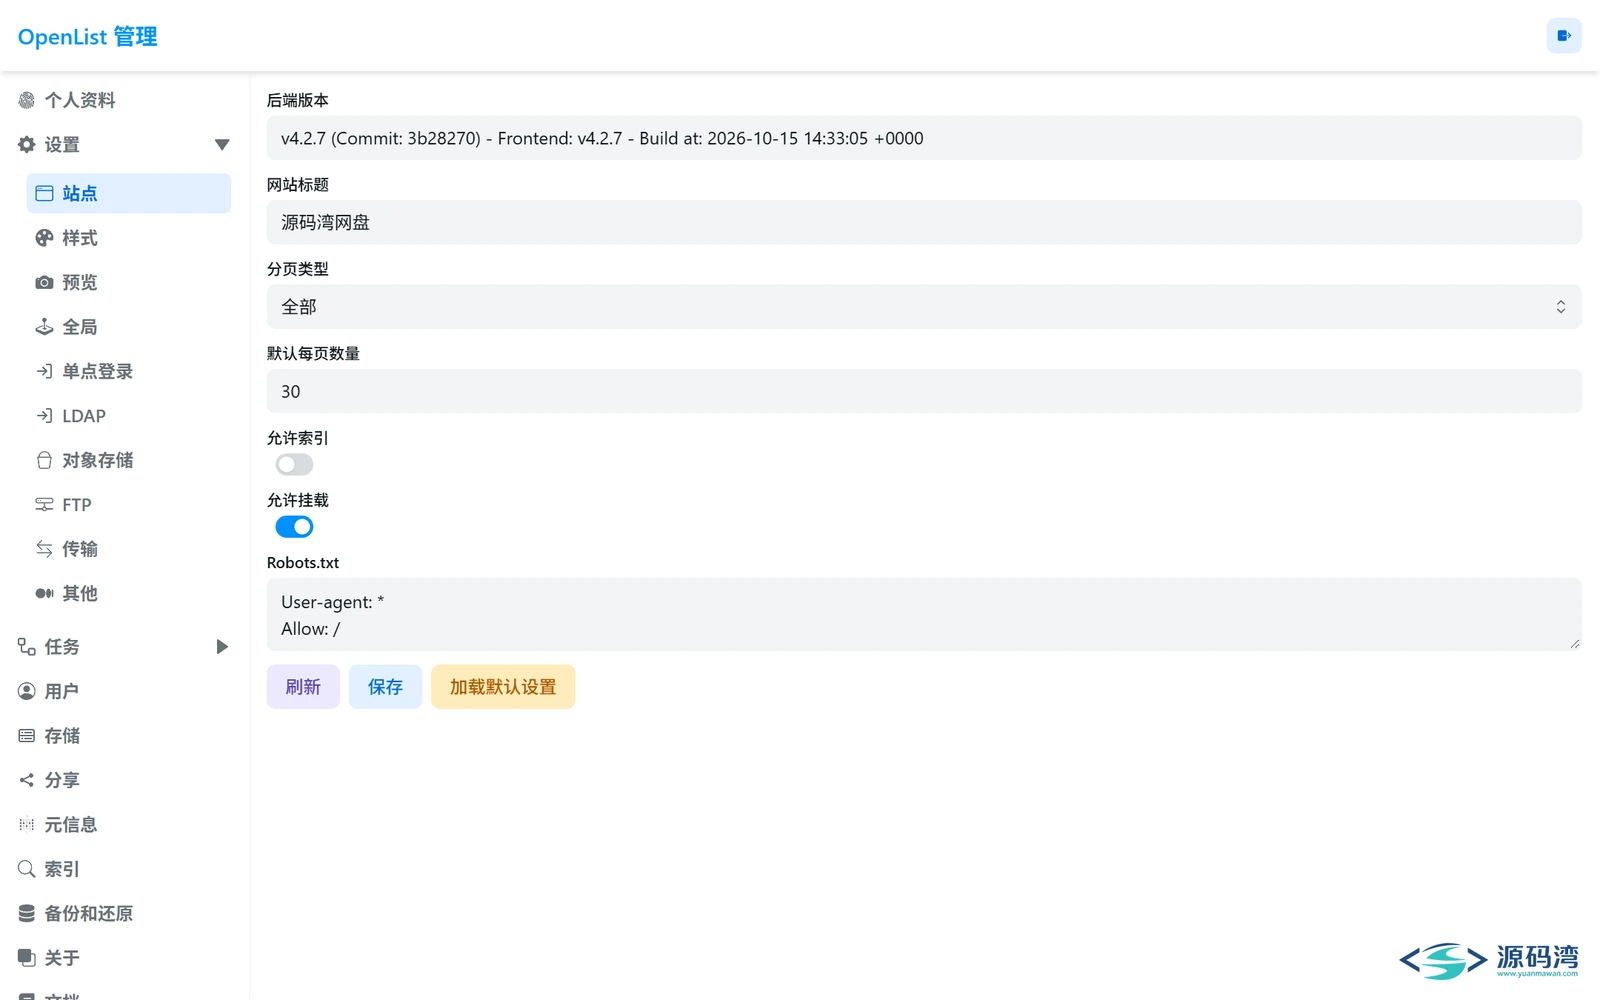Select the 站点 settings item

pyautogui.click(x=129, y=193)
